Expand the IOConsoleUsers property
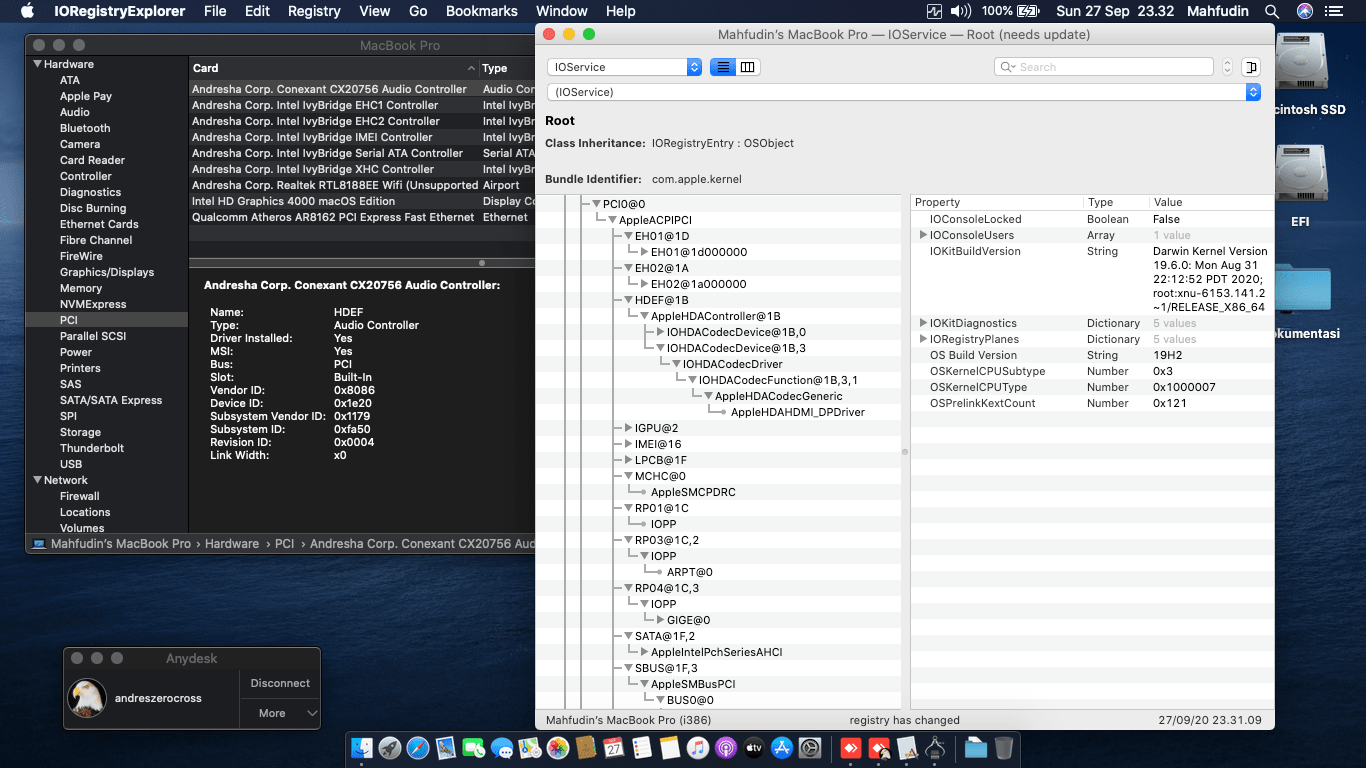 point(923,235)
